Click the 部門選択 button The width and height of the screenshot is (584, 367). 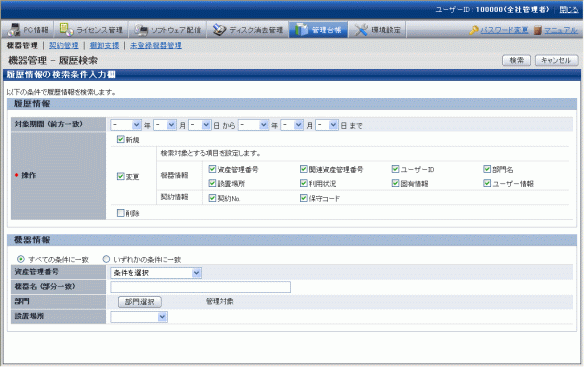(x=140, y=302)
